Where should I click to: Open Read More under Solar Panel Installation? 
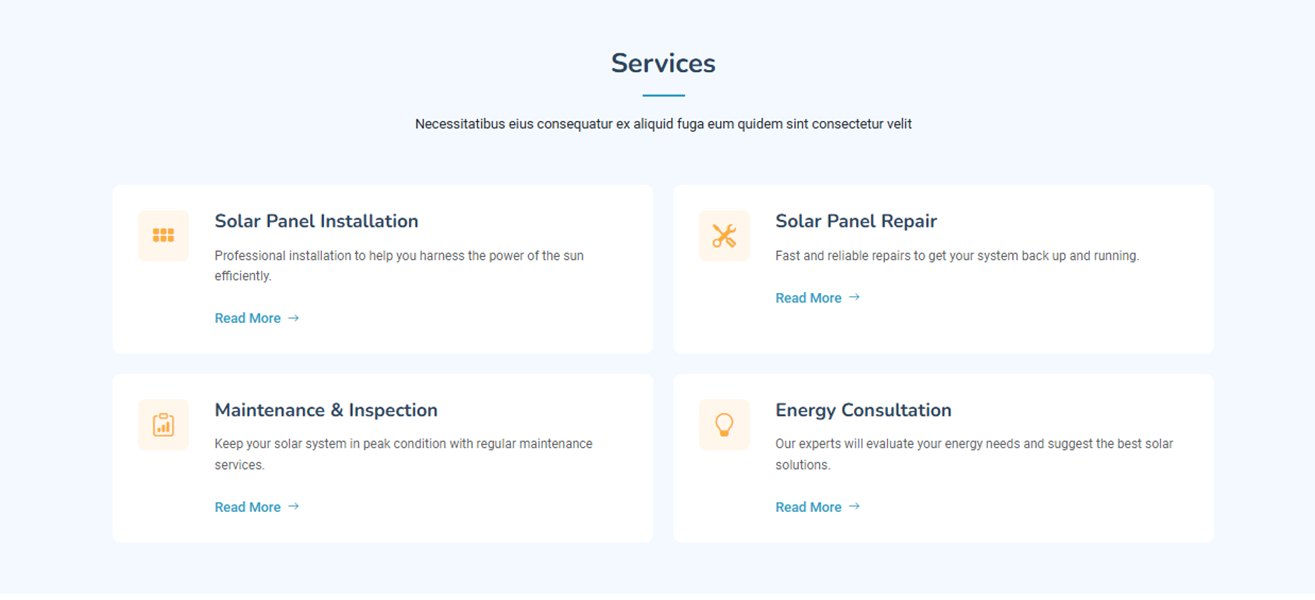[x=247, y=318]
